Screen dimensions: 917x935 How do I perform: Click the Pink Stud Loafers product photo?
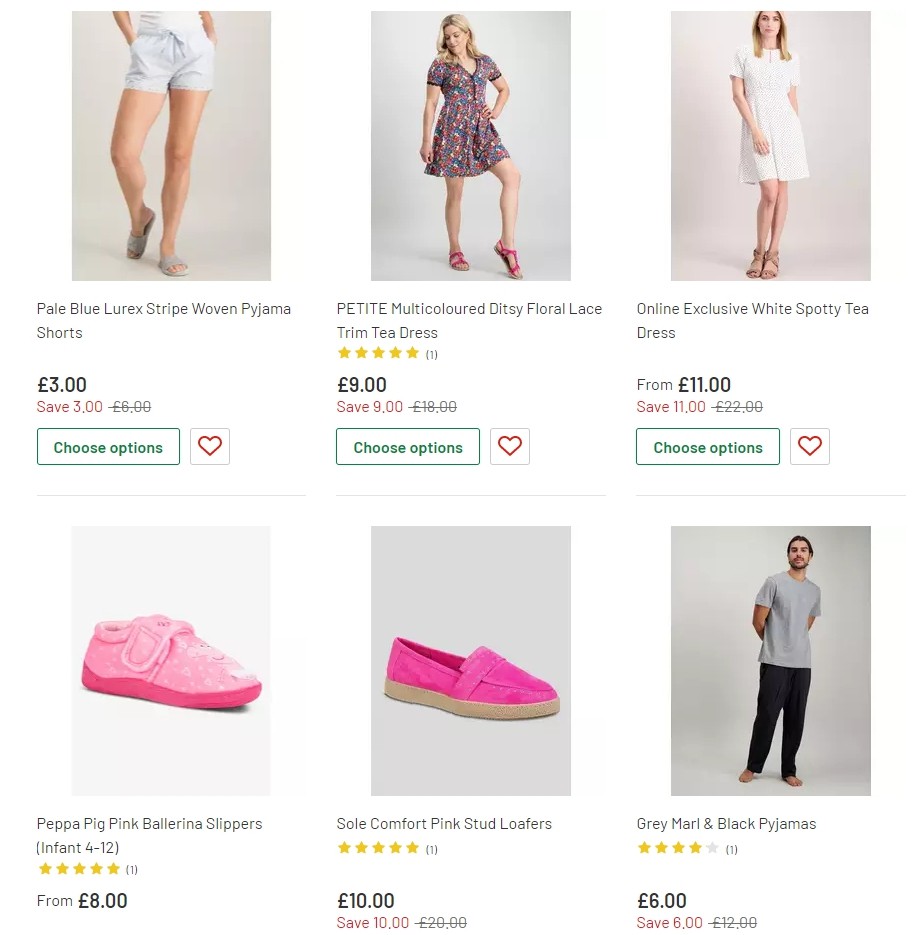pos(470,660)
